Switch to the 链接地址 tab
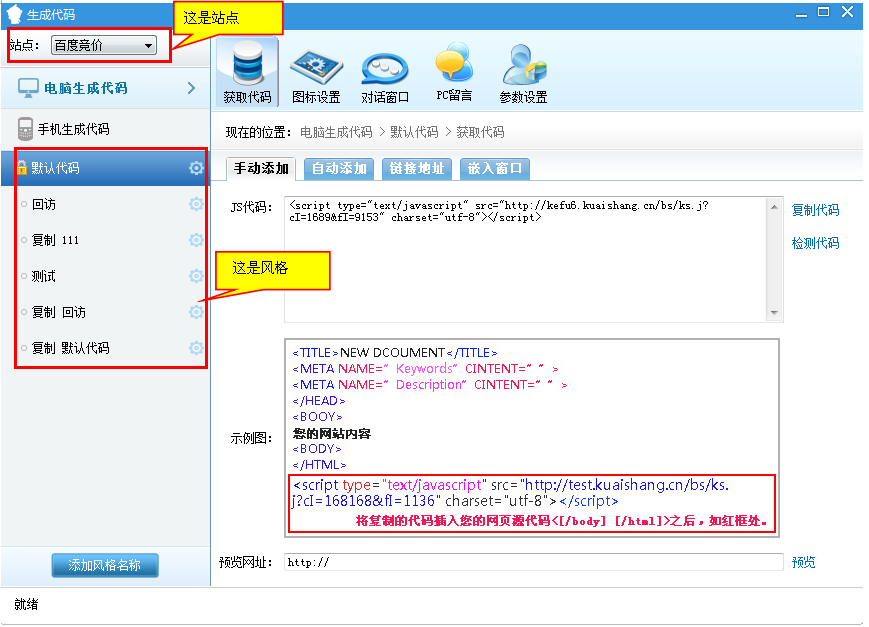 pos(417,168)
